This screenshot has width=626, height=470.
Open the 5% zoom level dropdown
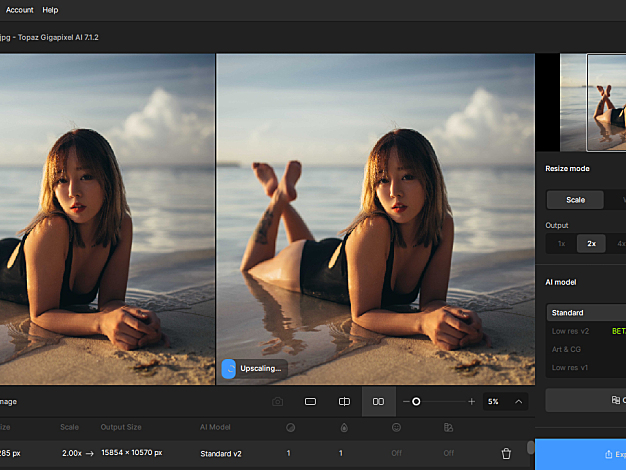[x=493, y=402]
